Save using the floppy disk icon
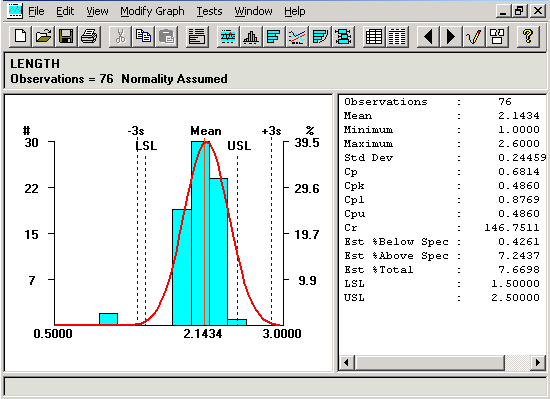 click(x=66, y=36)
